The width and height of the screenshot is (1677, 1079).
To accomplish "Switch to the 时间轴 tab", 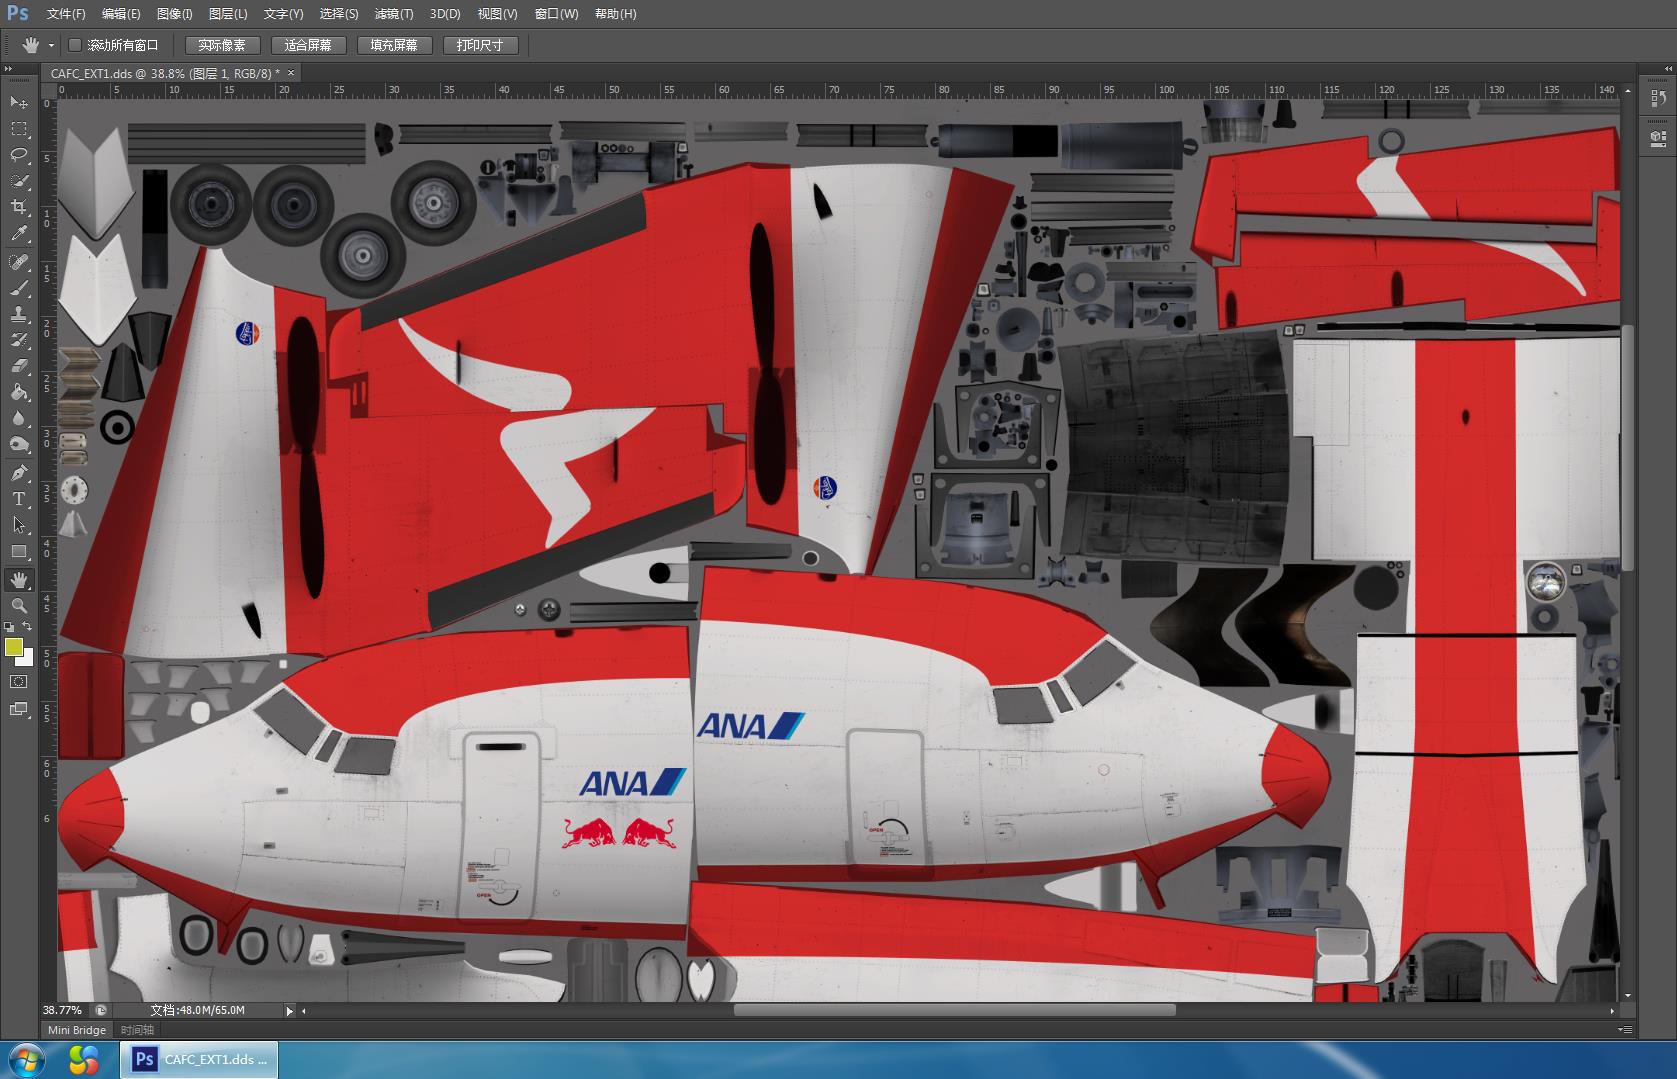I will click(137, 1030).
